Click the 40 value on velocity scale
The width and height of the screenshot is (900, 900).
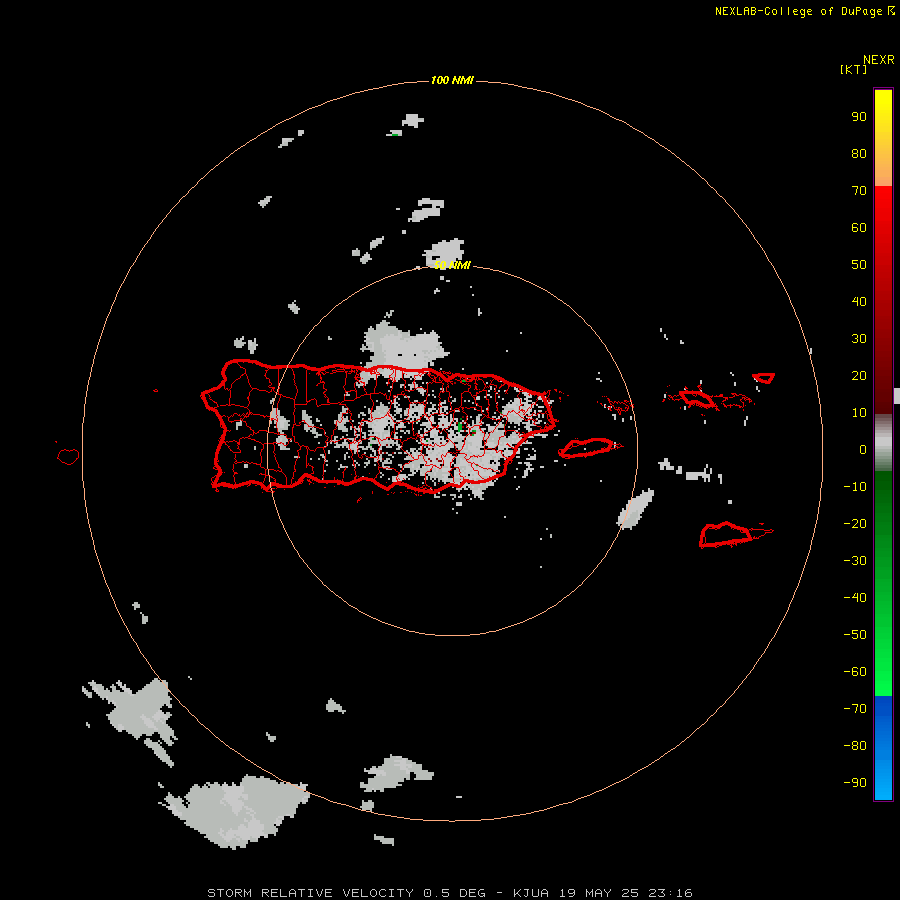pos(859,301)
